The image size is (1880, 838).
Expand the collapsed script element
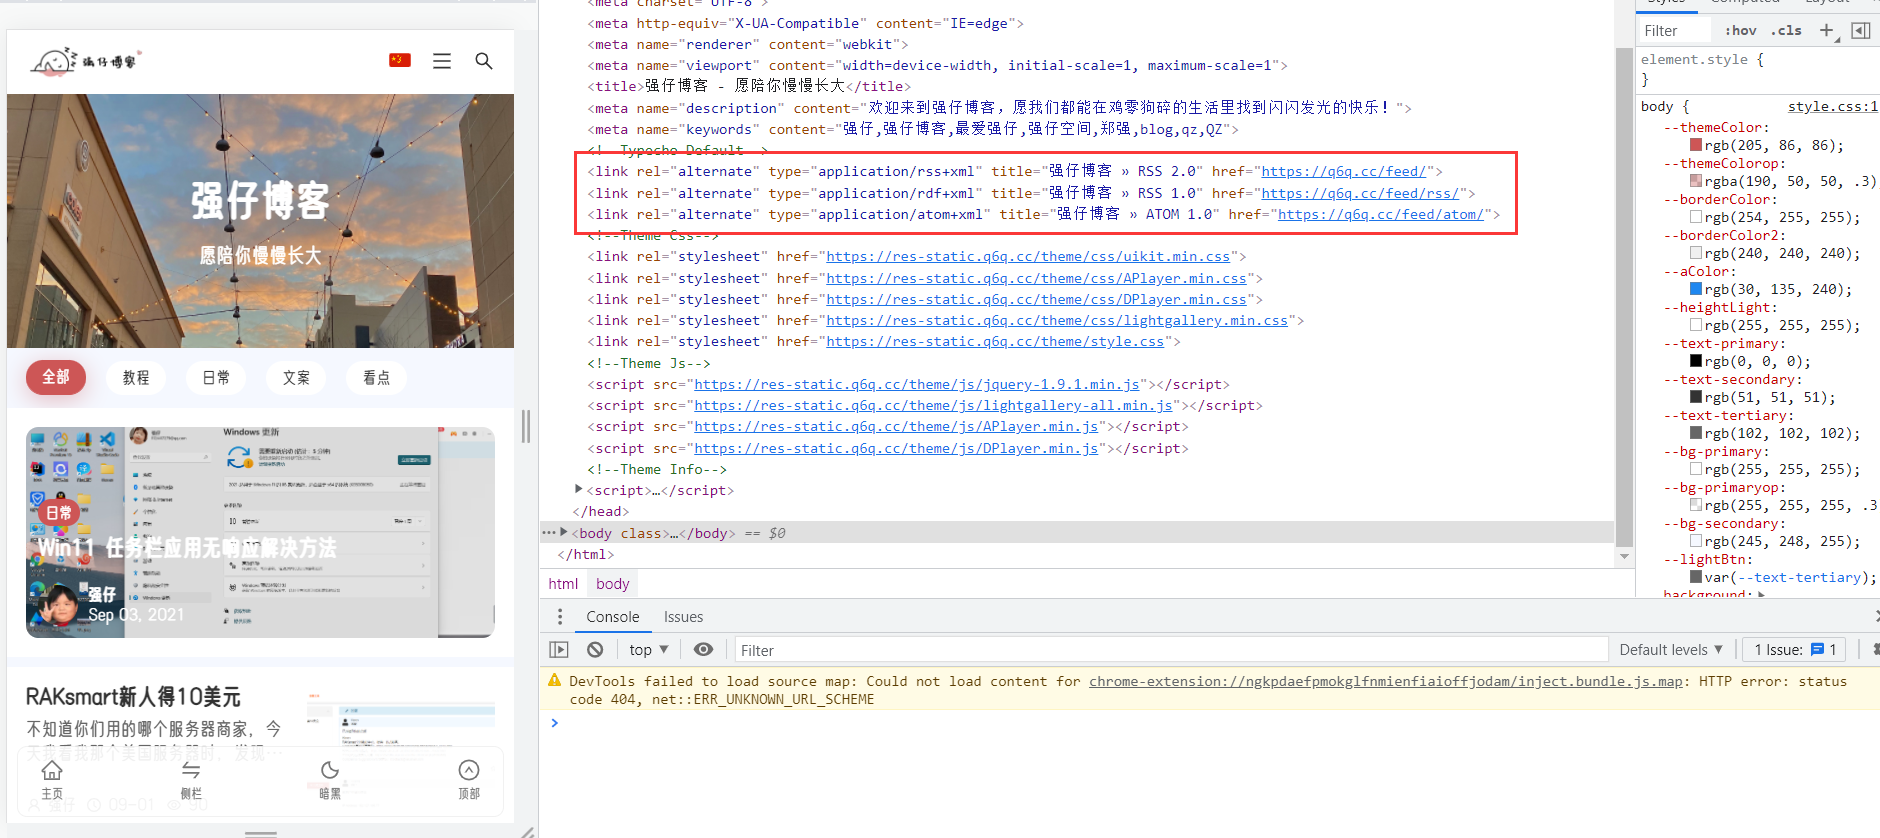[579, 490]
